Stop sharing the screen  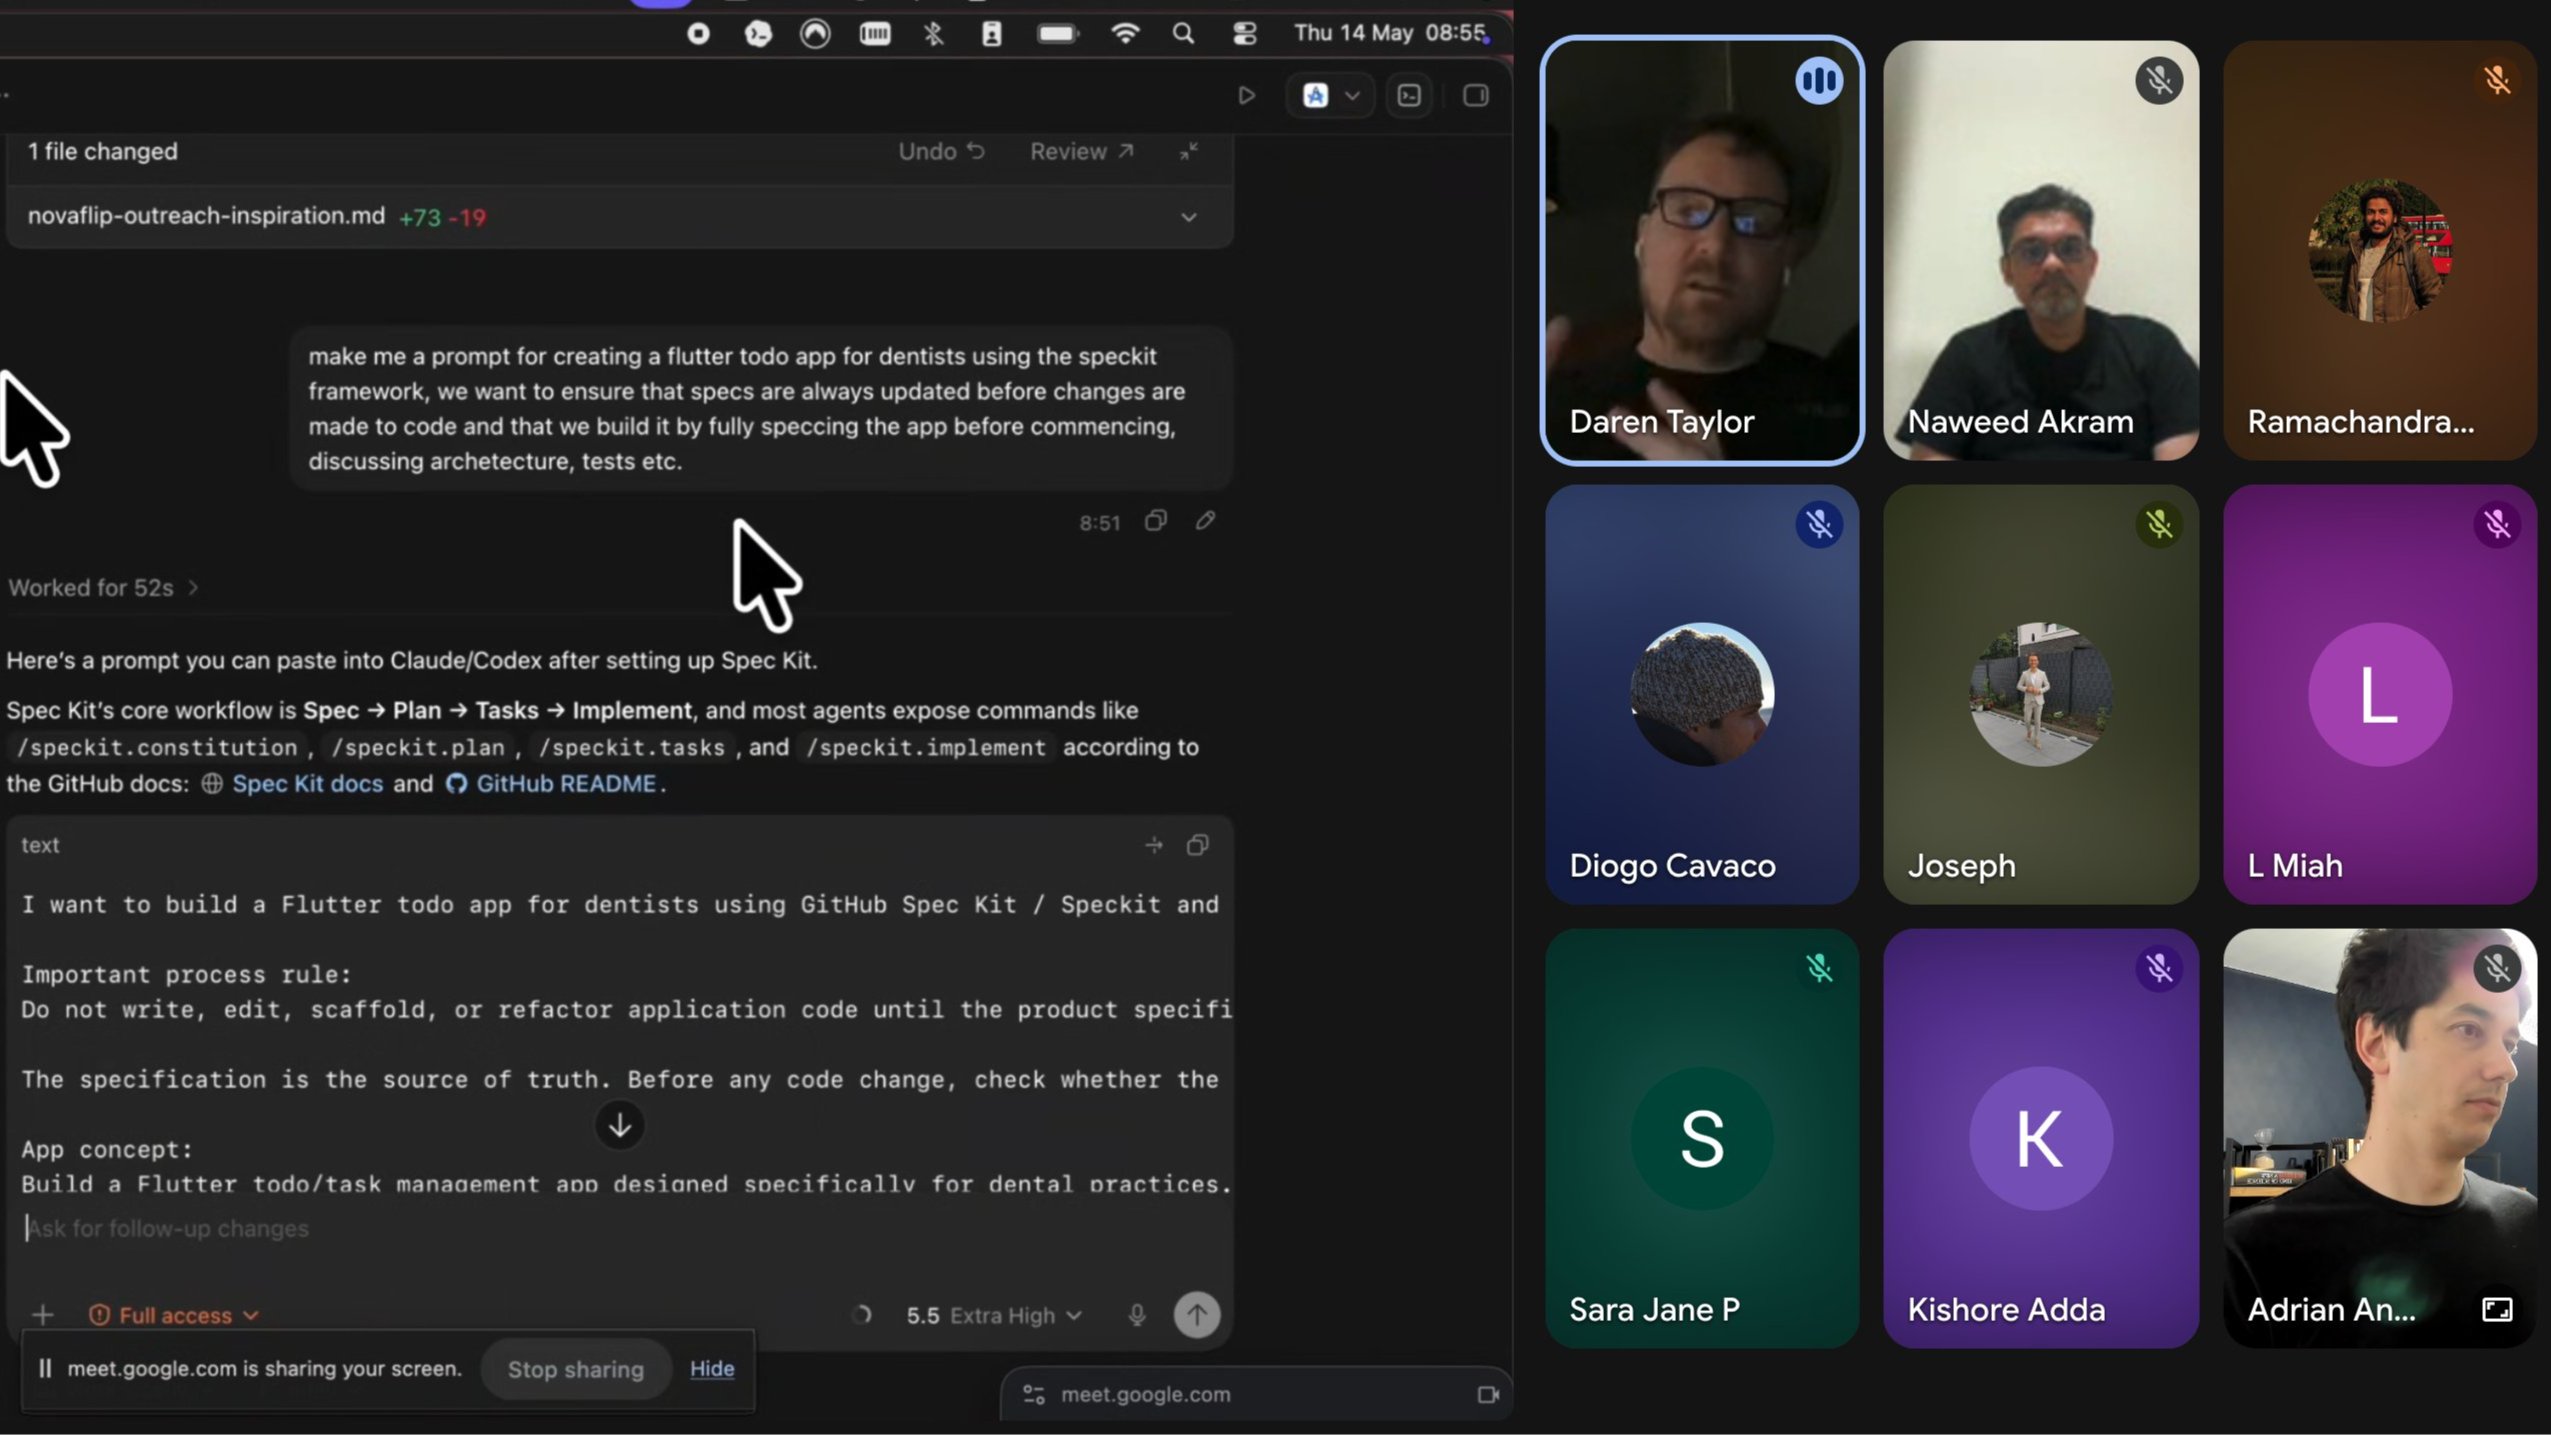point(575,1369)
